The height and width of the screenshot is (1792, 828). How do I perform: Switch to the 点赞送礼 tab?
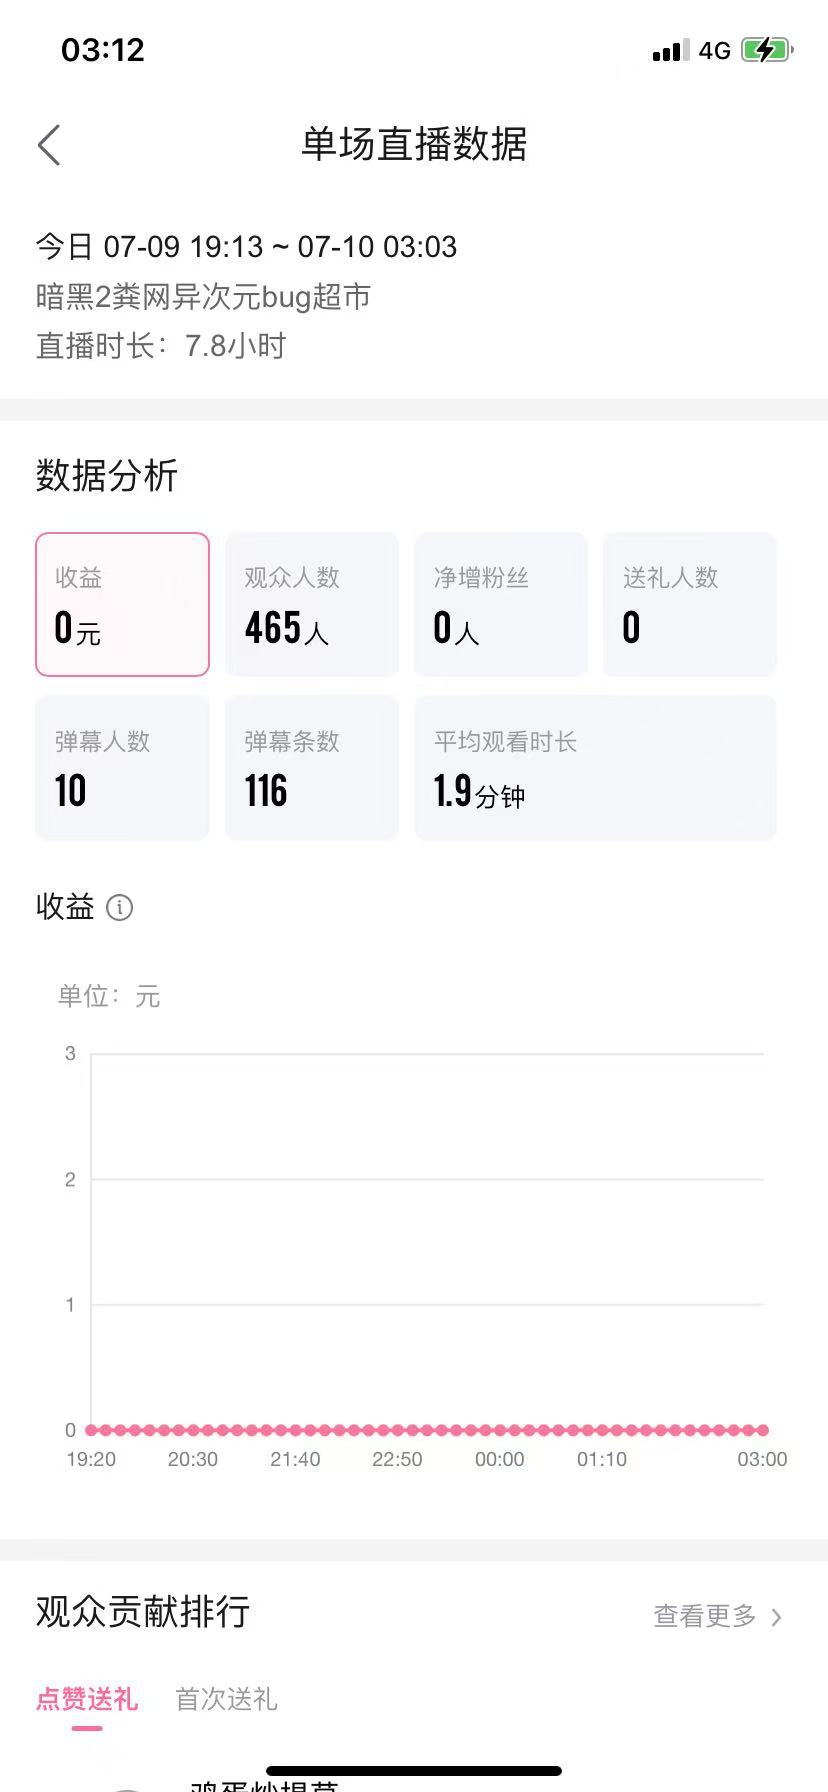[x=87, y=1699]
